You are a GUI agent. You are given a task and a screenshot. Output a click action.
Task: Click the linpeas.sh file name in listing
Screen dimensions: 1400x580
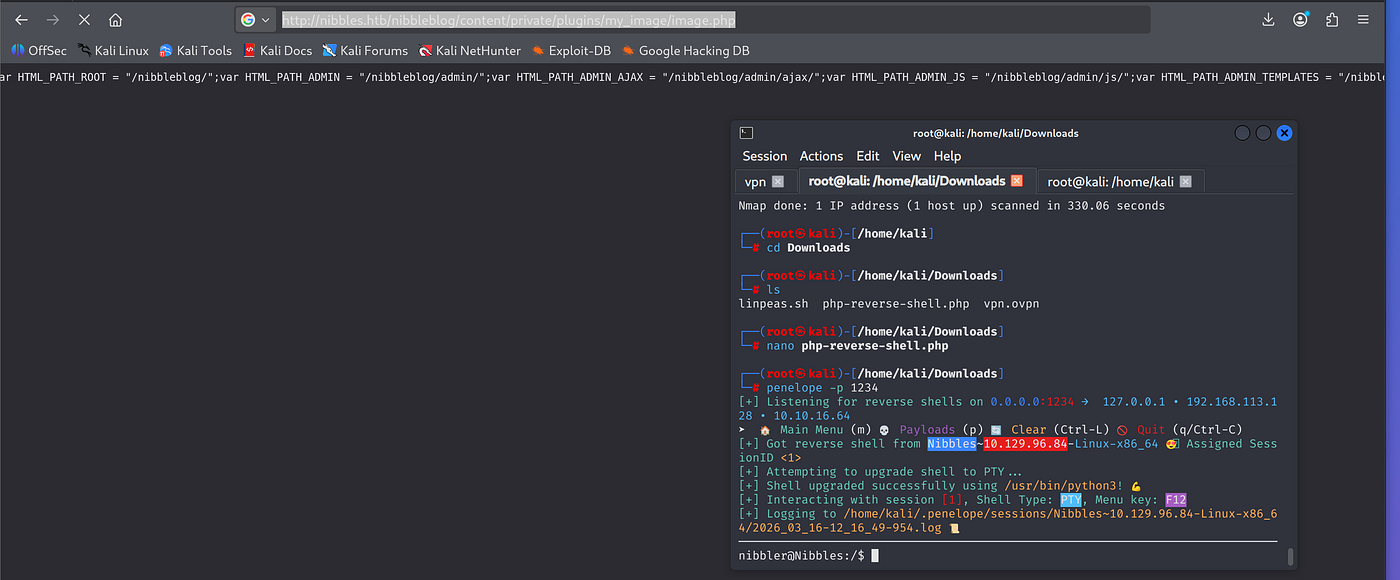pyautogui.click(x=773, y=304)
